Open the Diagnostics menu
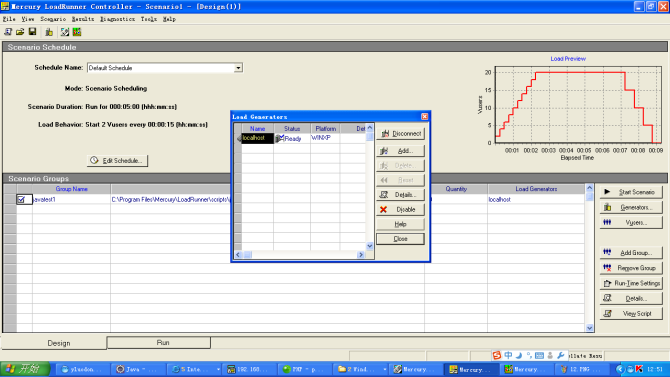670x377 pixels. pos(118,19)
